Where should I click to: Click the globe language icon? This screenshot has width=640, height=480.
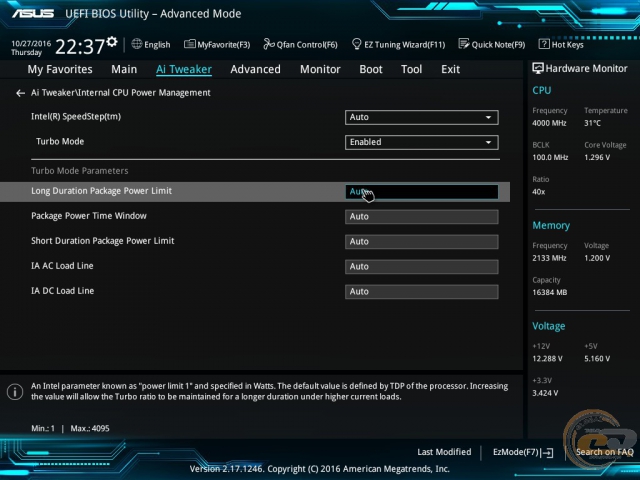pyautogui.click(x=136, y=44)
